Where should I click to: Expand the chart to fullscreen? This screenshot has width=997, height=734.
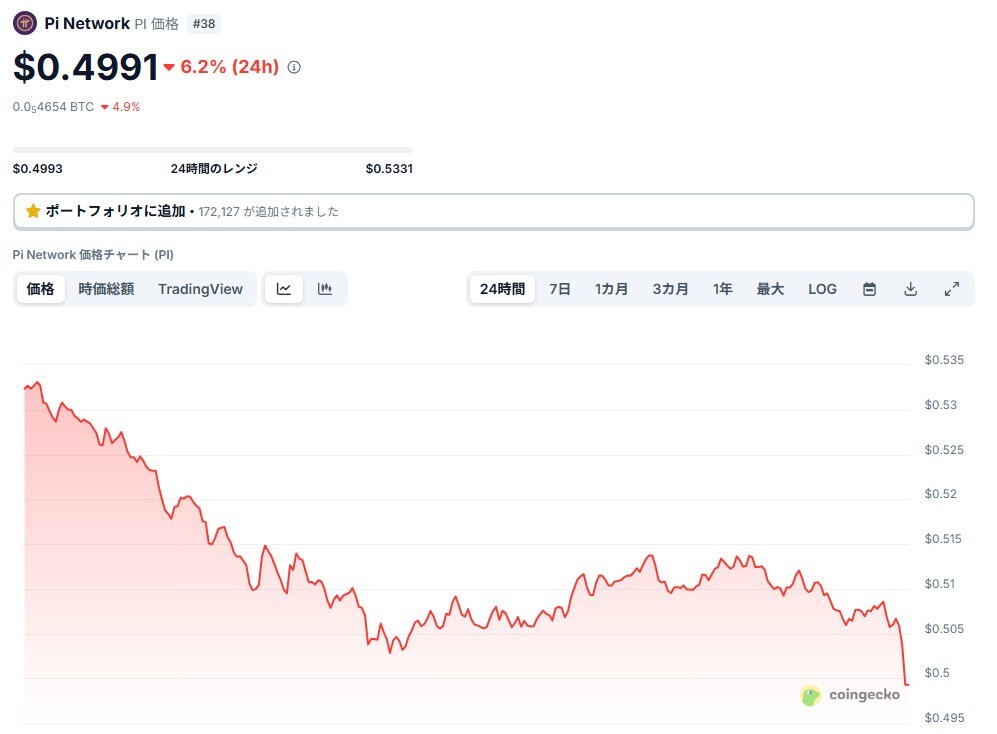coord(952,289)
